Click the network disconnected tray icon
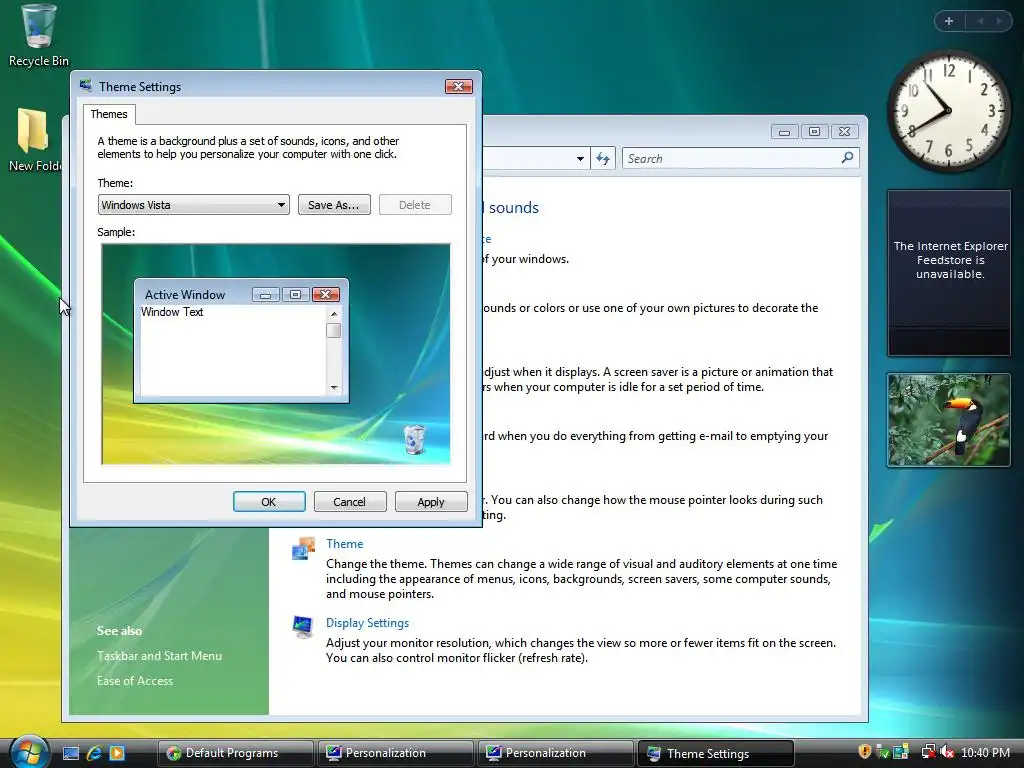This screenshot has width=1024, height=768. (928, 752)
